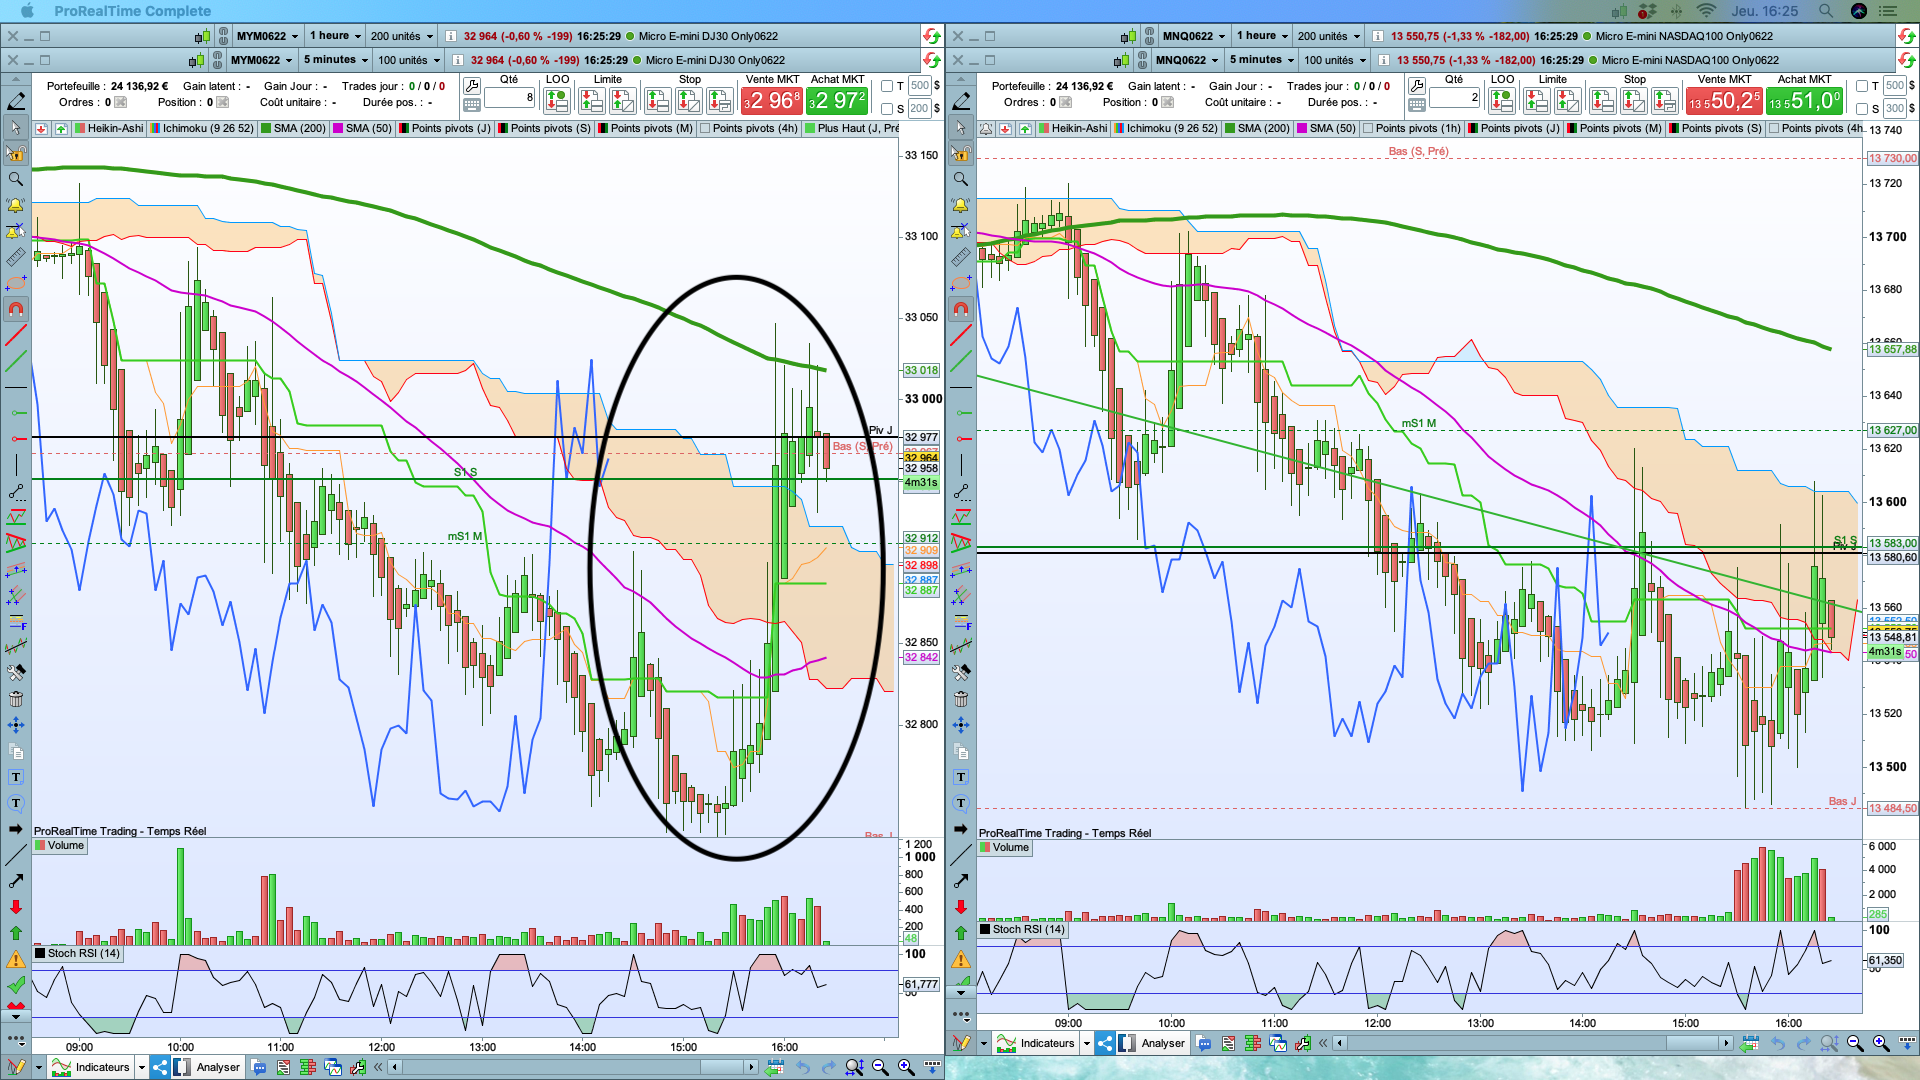Select the text T tool in right toolbar
1920x1080 pixels.
coord(961,777)
